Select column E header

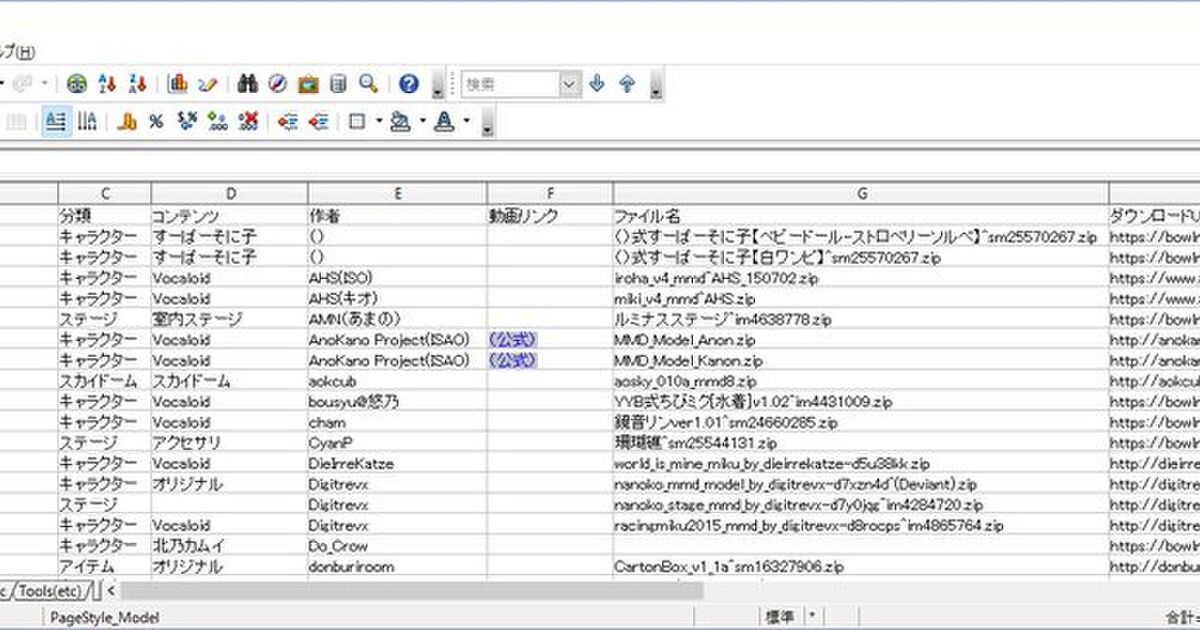pyautogui.click(x=397, y=194)
